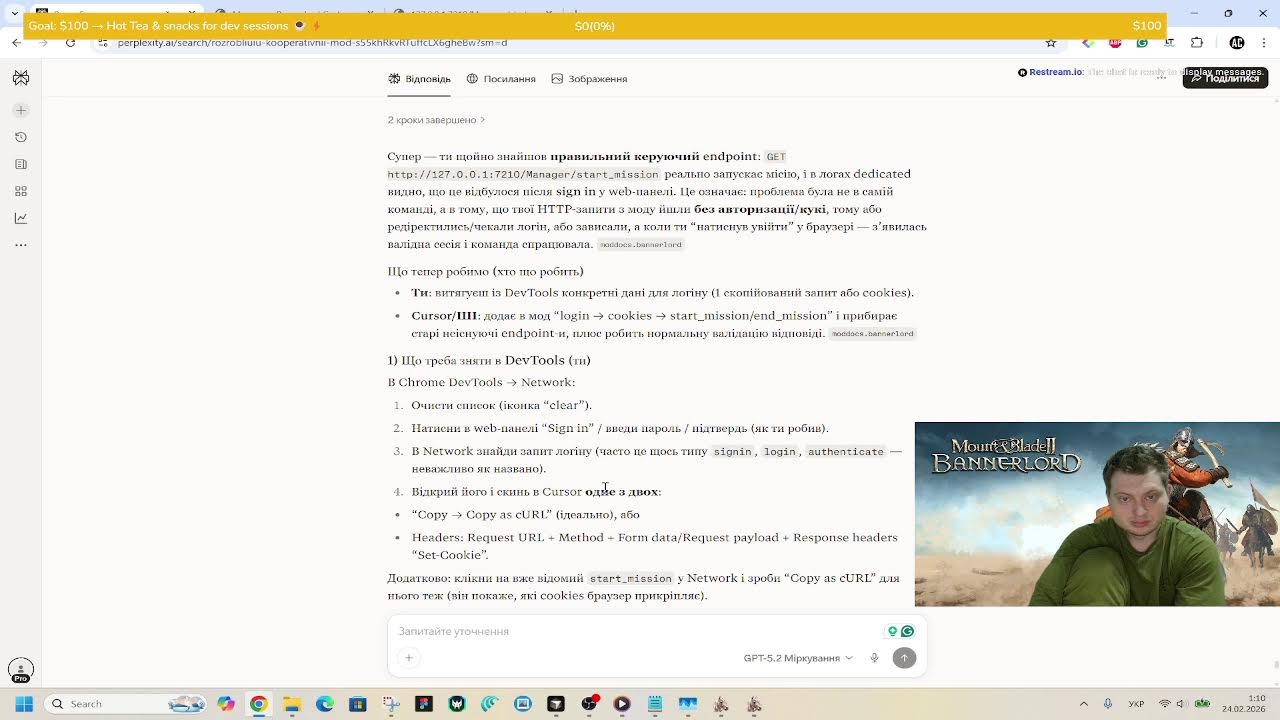Open Perplexity home logo in sidebar

pyautogui.click(x=21, y=77)
